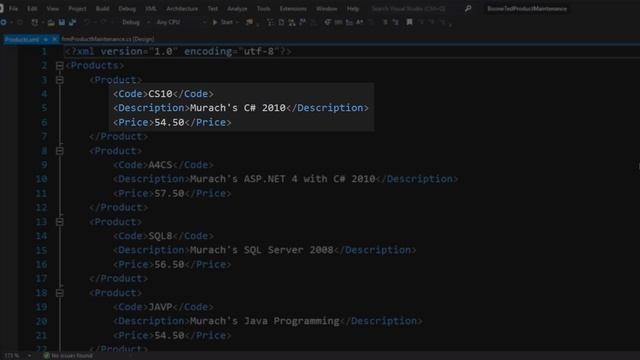
Task: Click the New Project toolbar icon
Action: pos(35,22)
